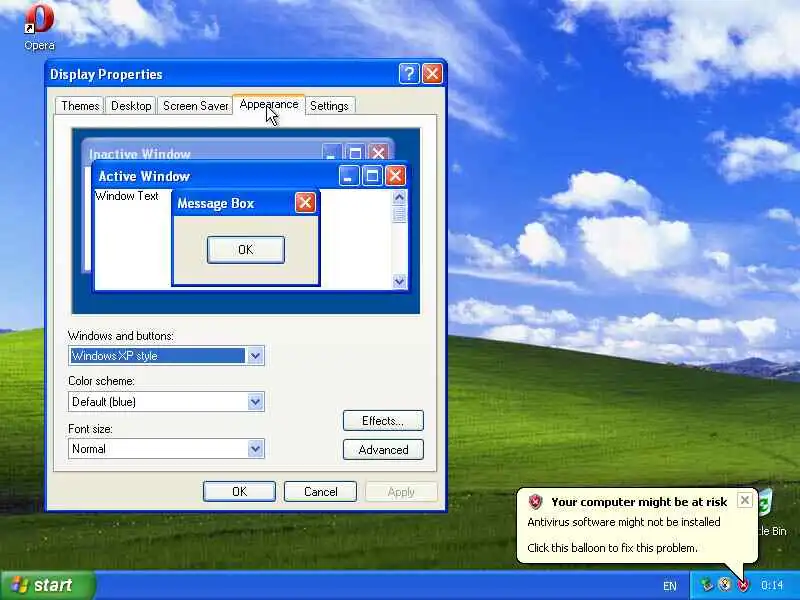800x600 pixels.
Task: Click the "Font size:" label
Action: pyautogui.click(x=90, y=429)
